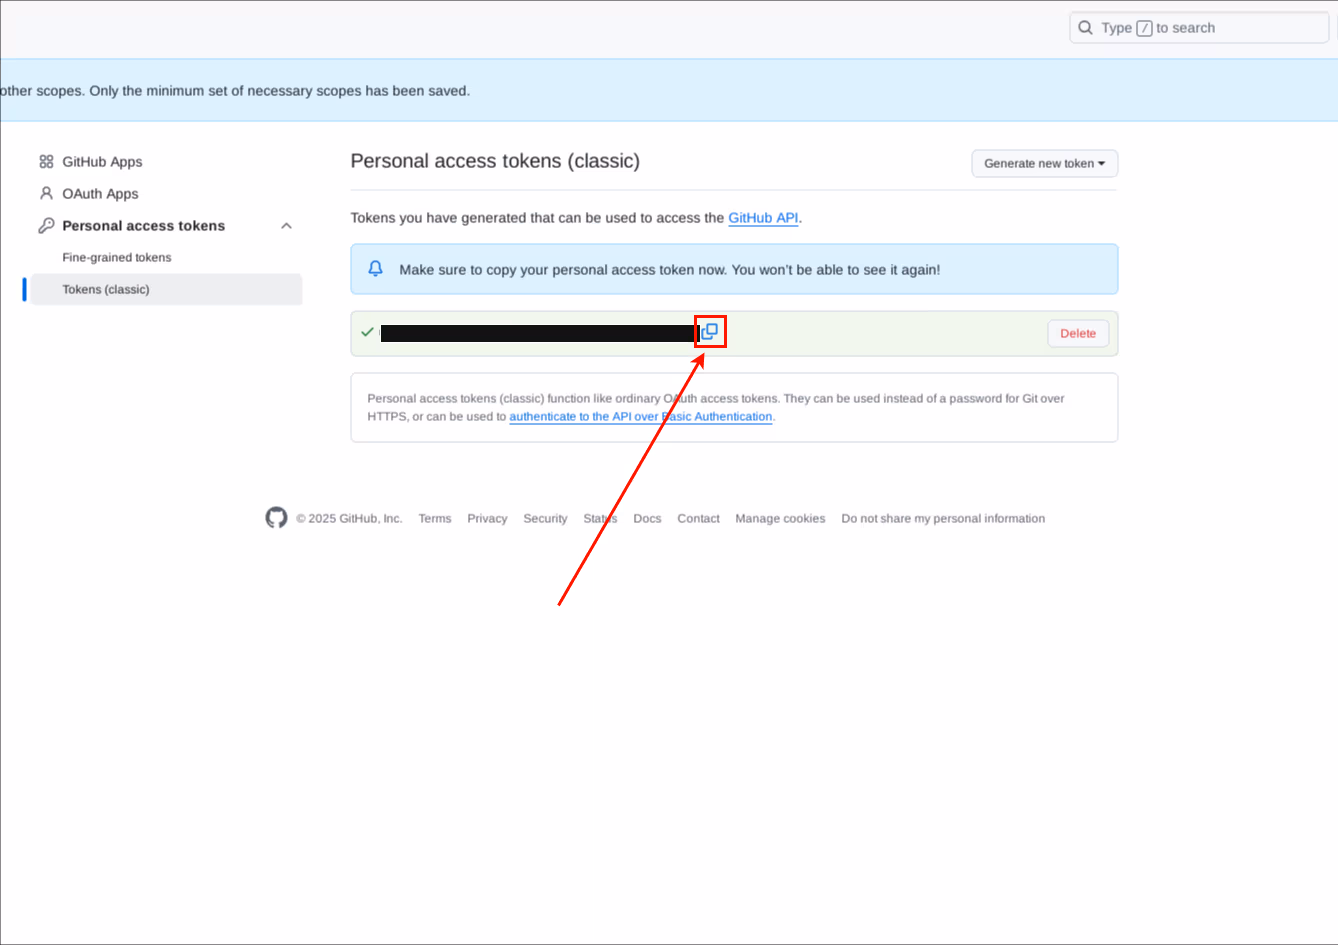The width and height of the screenshot is (1338, 945).
Task: Open the Basic Authentication API link
Action: [640, 417]
